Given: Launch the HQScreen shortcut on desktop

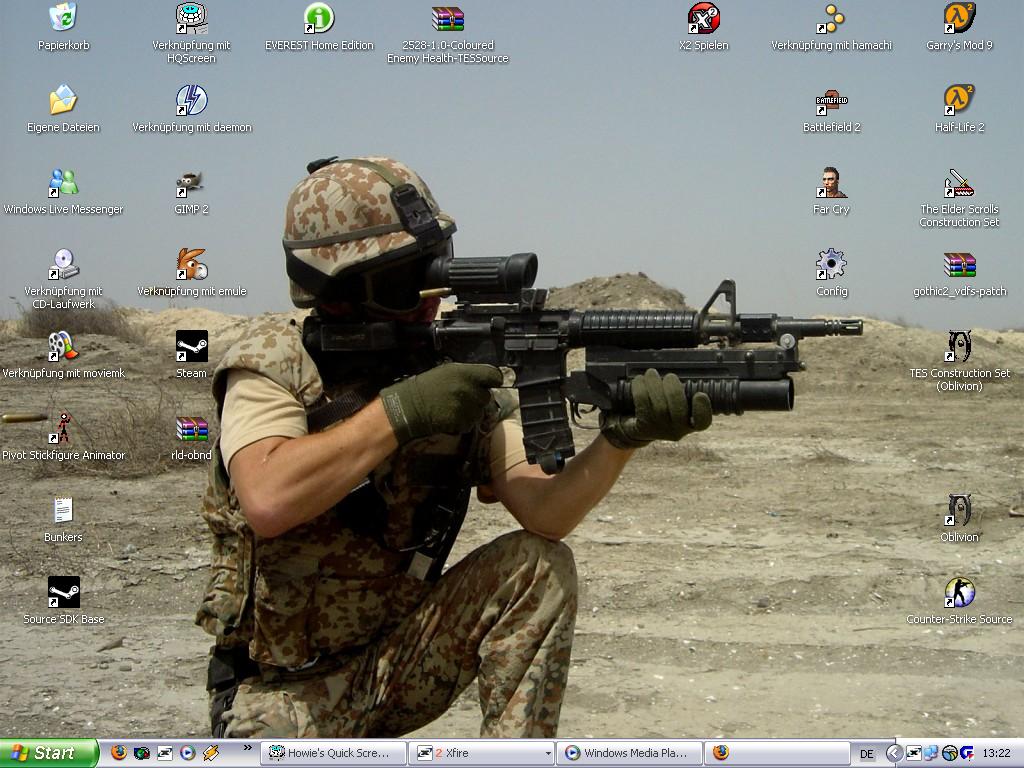Looking at the screenshot, I should (191, 18).
